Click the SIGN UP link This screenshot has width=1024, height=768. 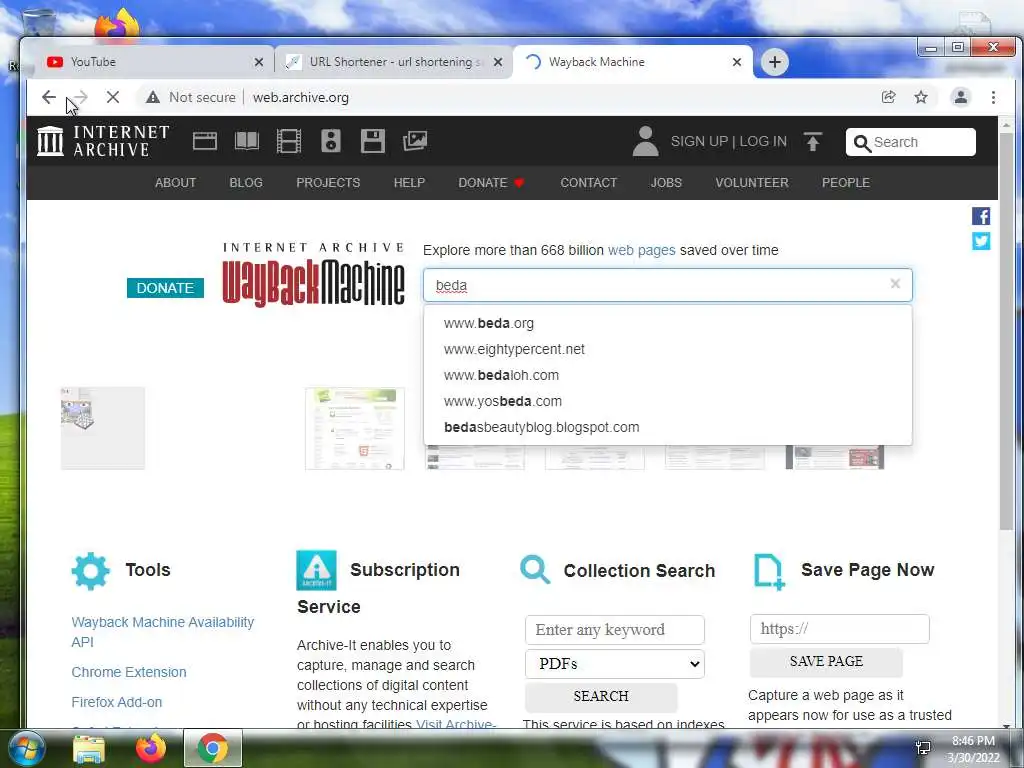pyautogui.click(x=699, y=142)
